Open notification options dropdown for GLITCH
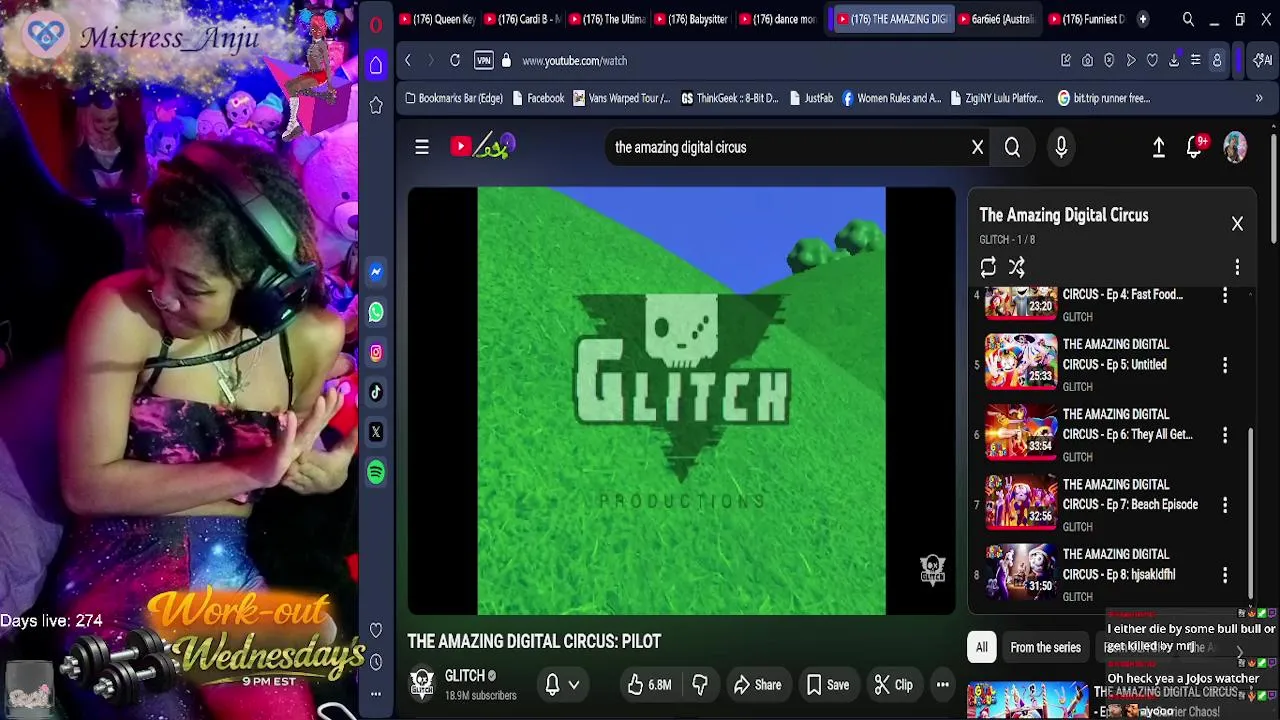Viewport: 1280px width, 720px height. (562, 685)
